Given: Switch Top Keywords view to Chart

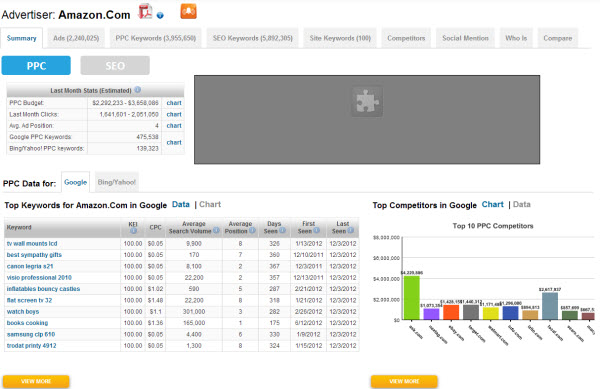Looking at the screenshot, I should click(210, 204).
